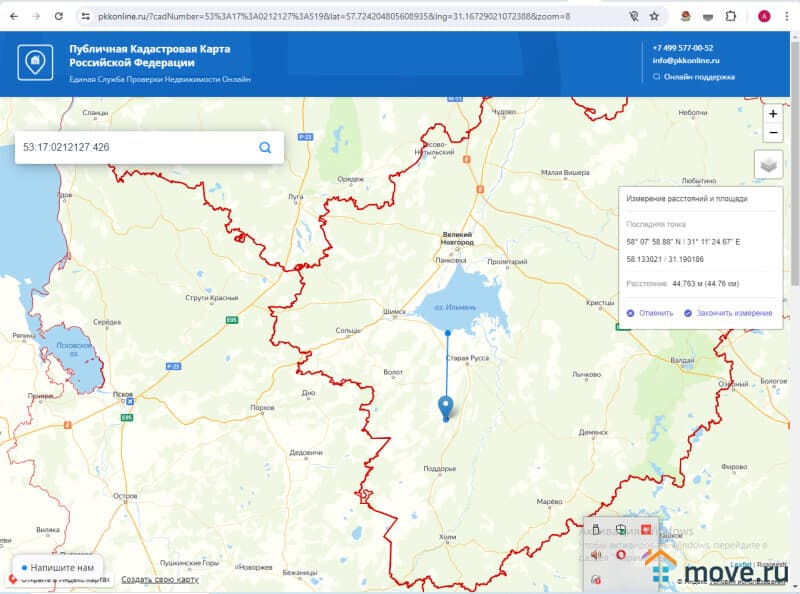The height and width of the screenshot is (594, 800).
Task: Open the Chrome three-dot menu
Action: point(787,16)
